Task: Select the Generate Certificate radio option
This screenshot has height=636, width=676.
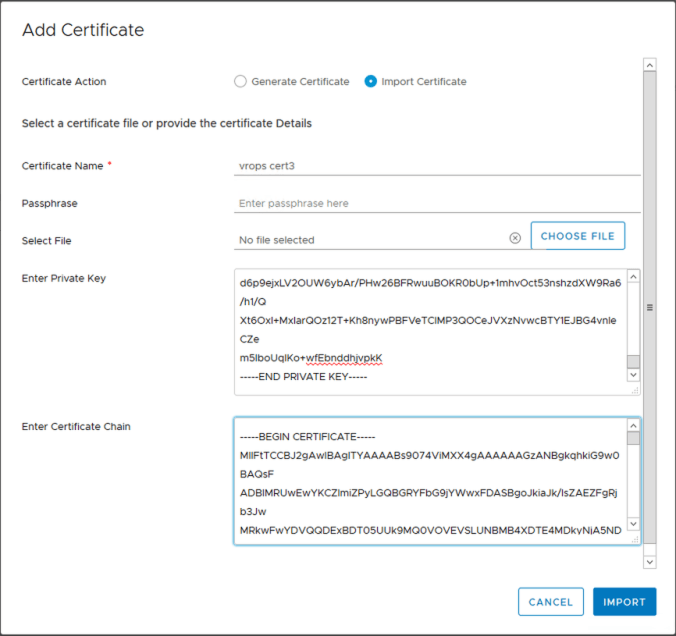Action: click(x=240, y=82)
